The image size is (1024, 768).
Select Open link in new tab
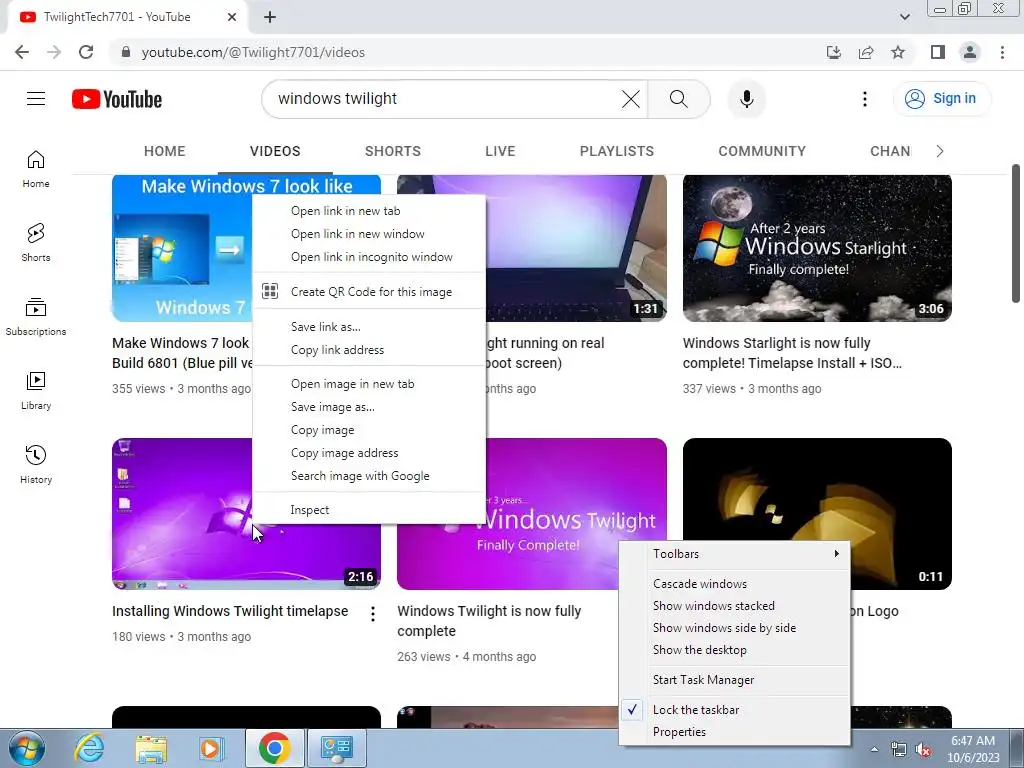pos(369,211)
